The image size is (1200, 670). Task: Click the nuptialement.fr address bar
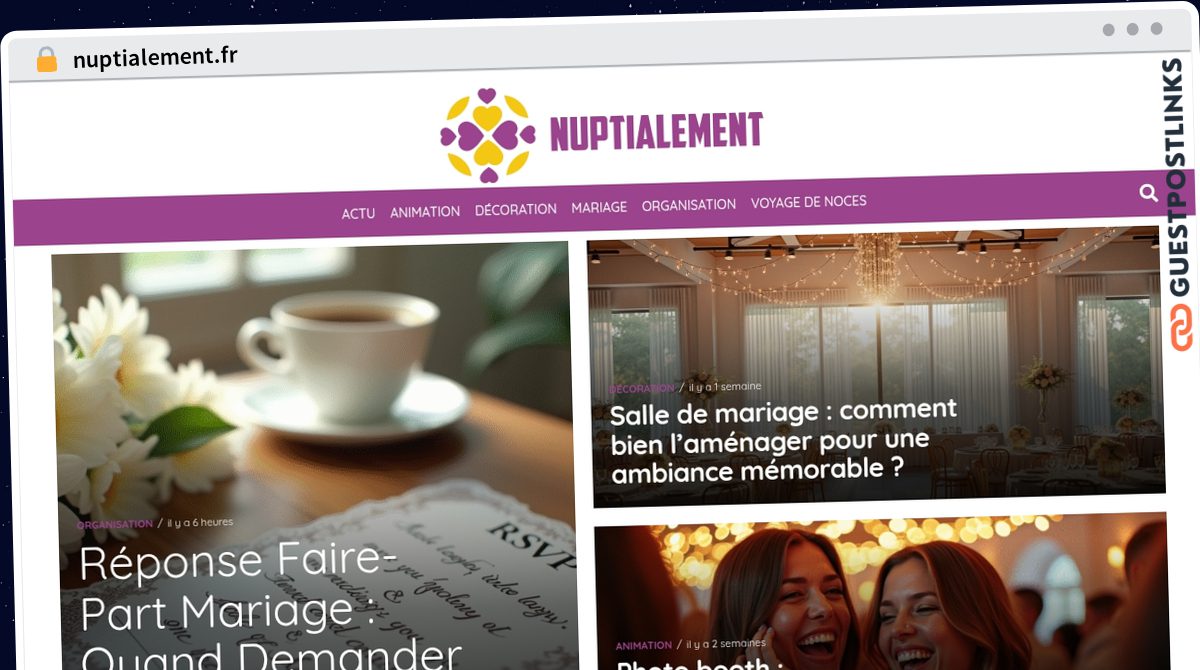(x=155, y=57)
